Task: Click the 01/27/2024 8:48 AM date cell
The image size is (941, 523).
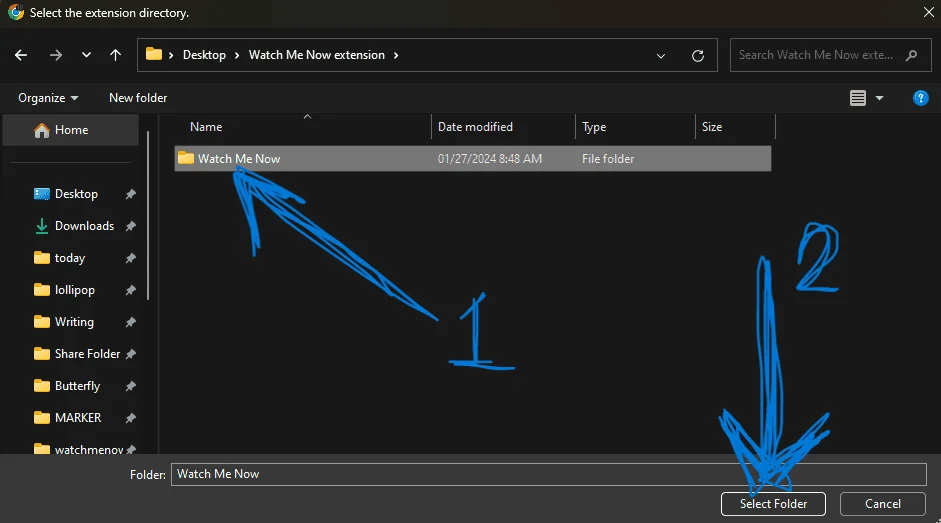Action: coord(490,159)
